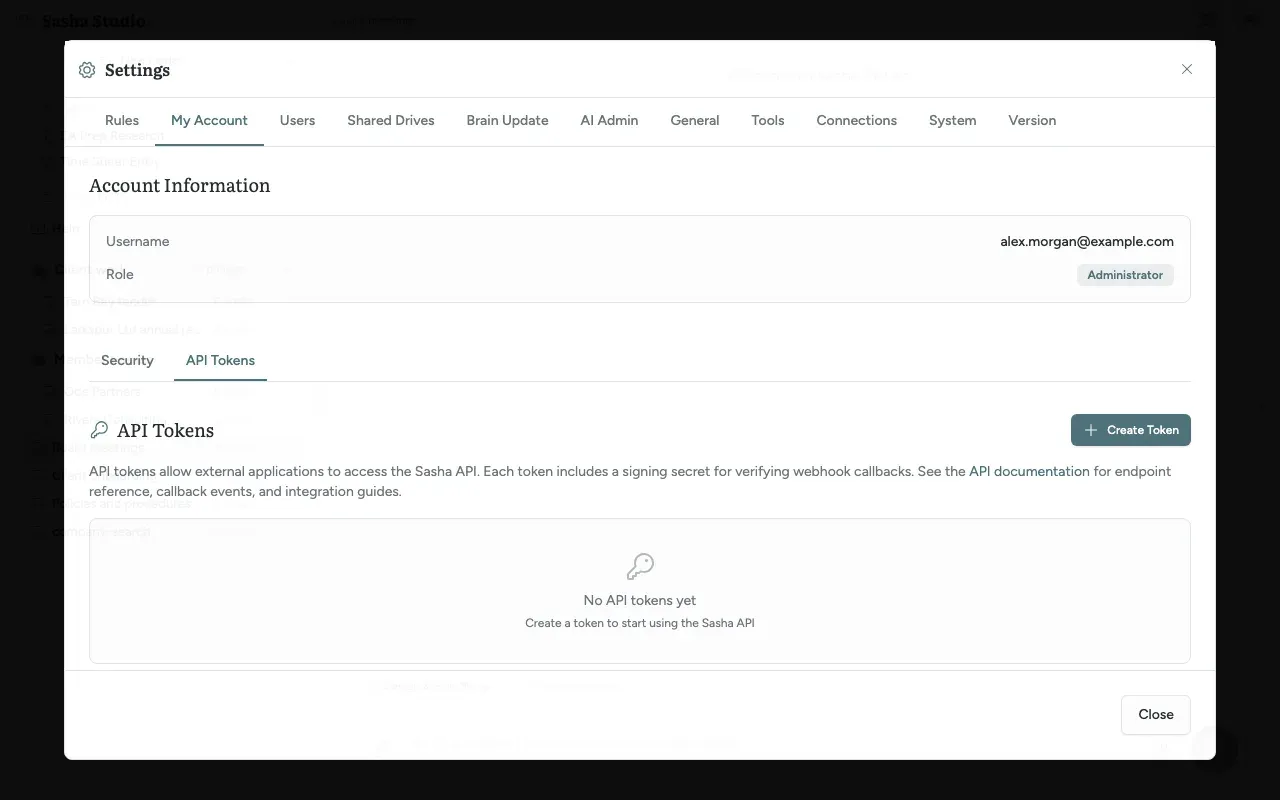Click the key icon above No API tokens yet
The image size is (1280, 800).
pyautogui.click(x=640, y=567)
